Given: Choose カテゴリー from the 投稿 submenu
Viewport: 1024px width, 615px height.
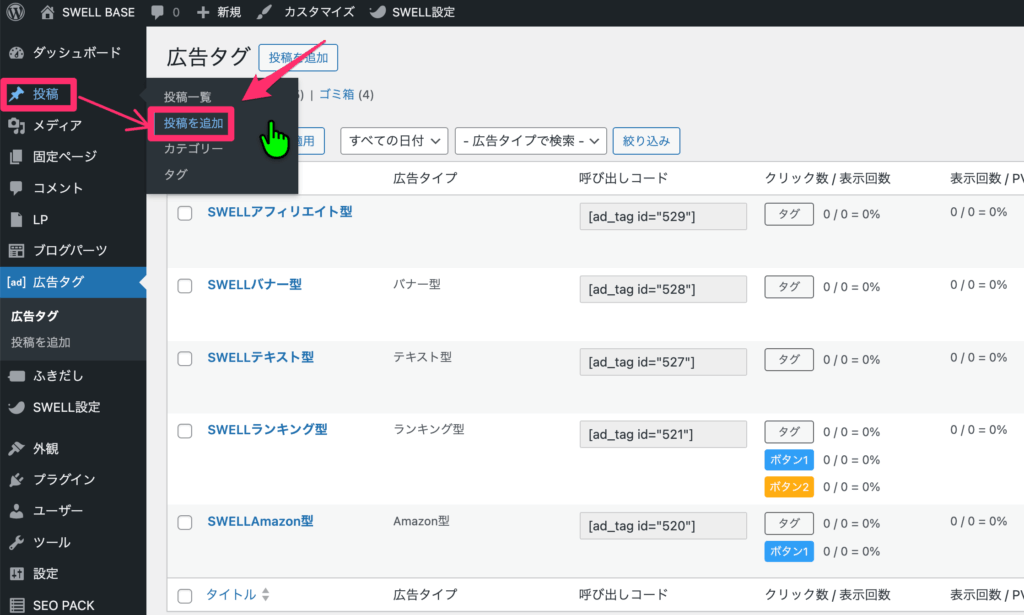Looking at the screenshot, I should pos(193,149).
